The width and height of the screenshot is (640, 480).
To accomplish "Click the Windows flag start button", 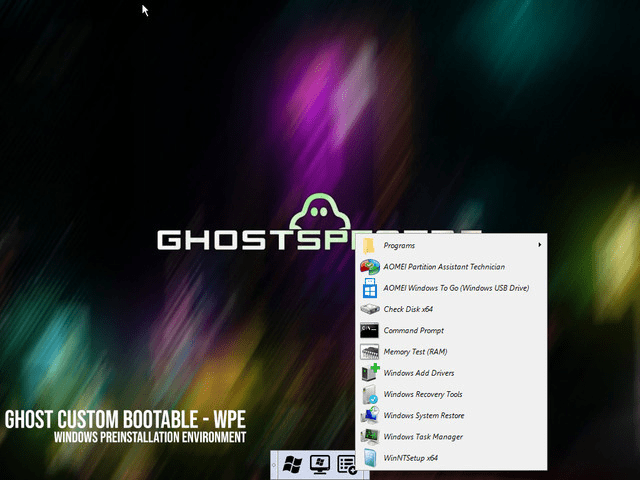I will coord(293,465).
